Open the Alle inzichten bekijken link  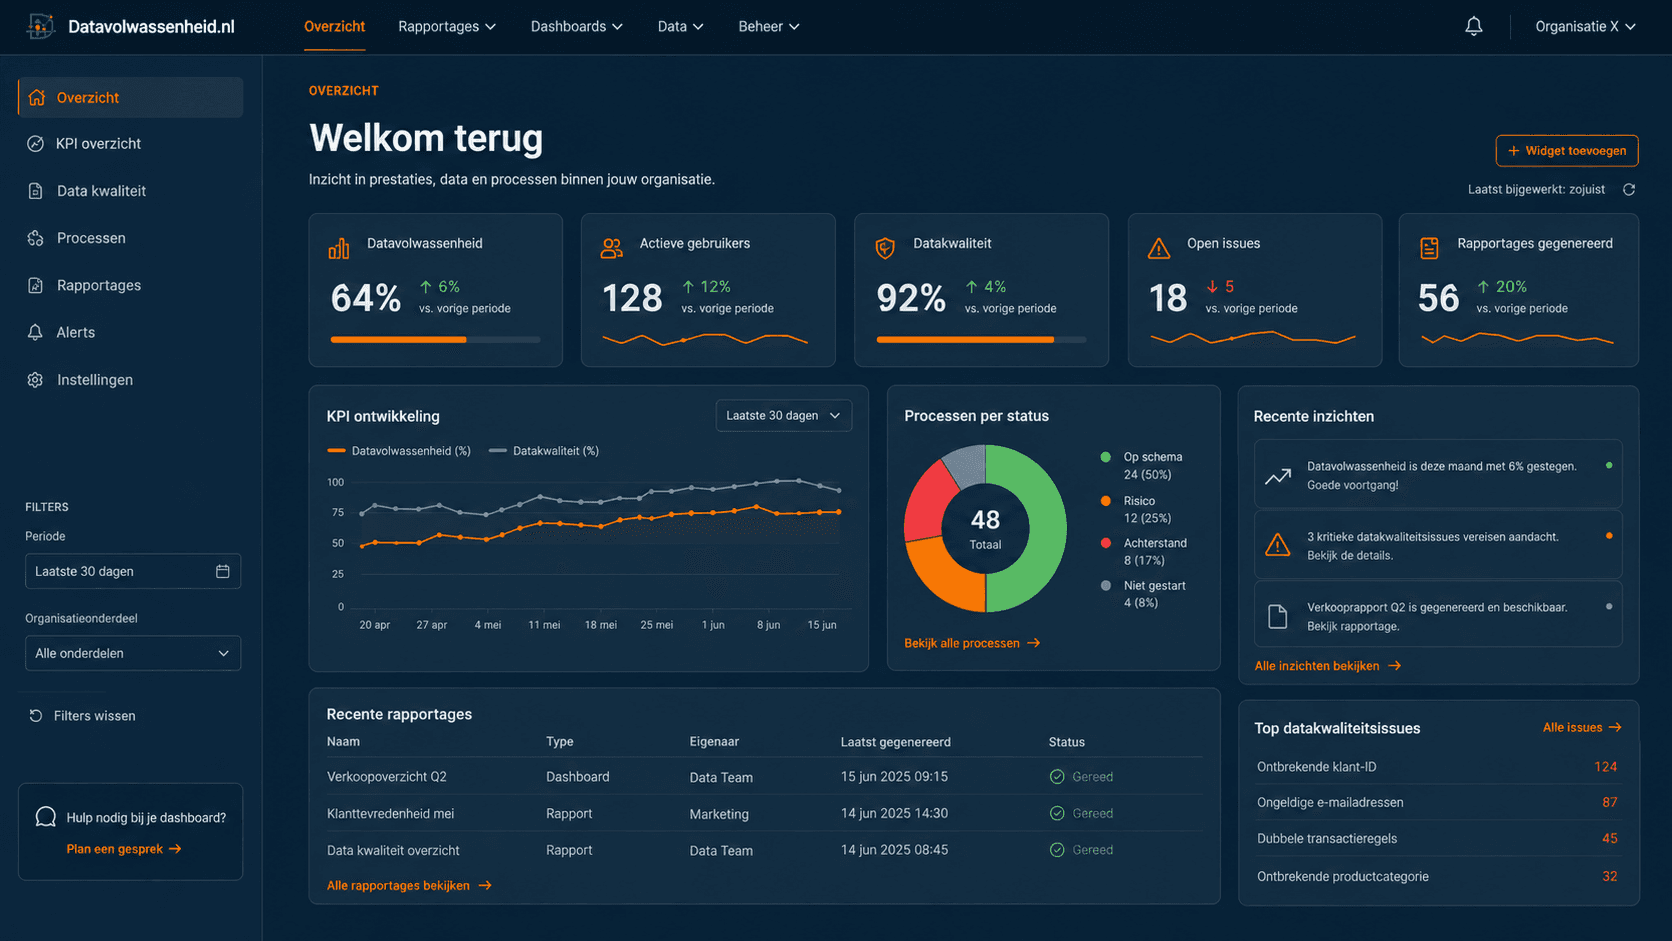click(1328, 666)
